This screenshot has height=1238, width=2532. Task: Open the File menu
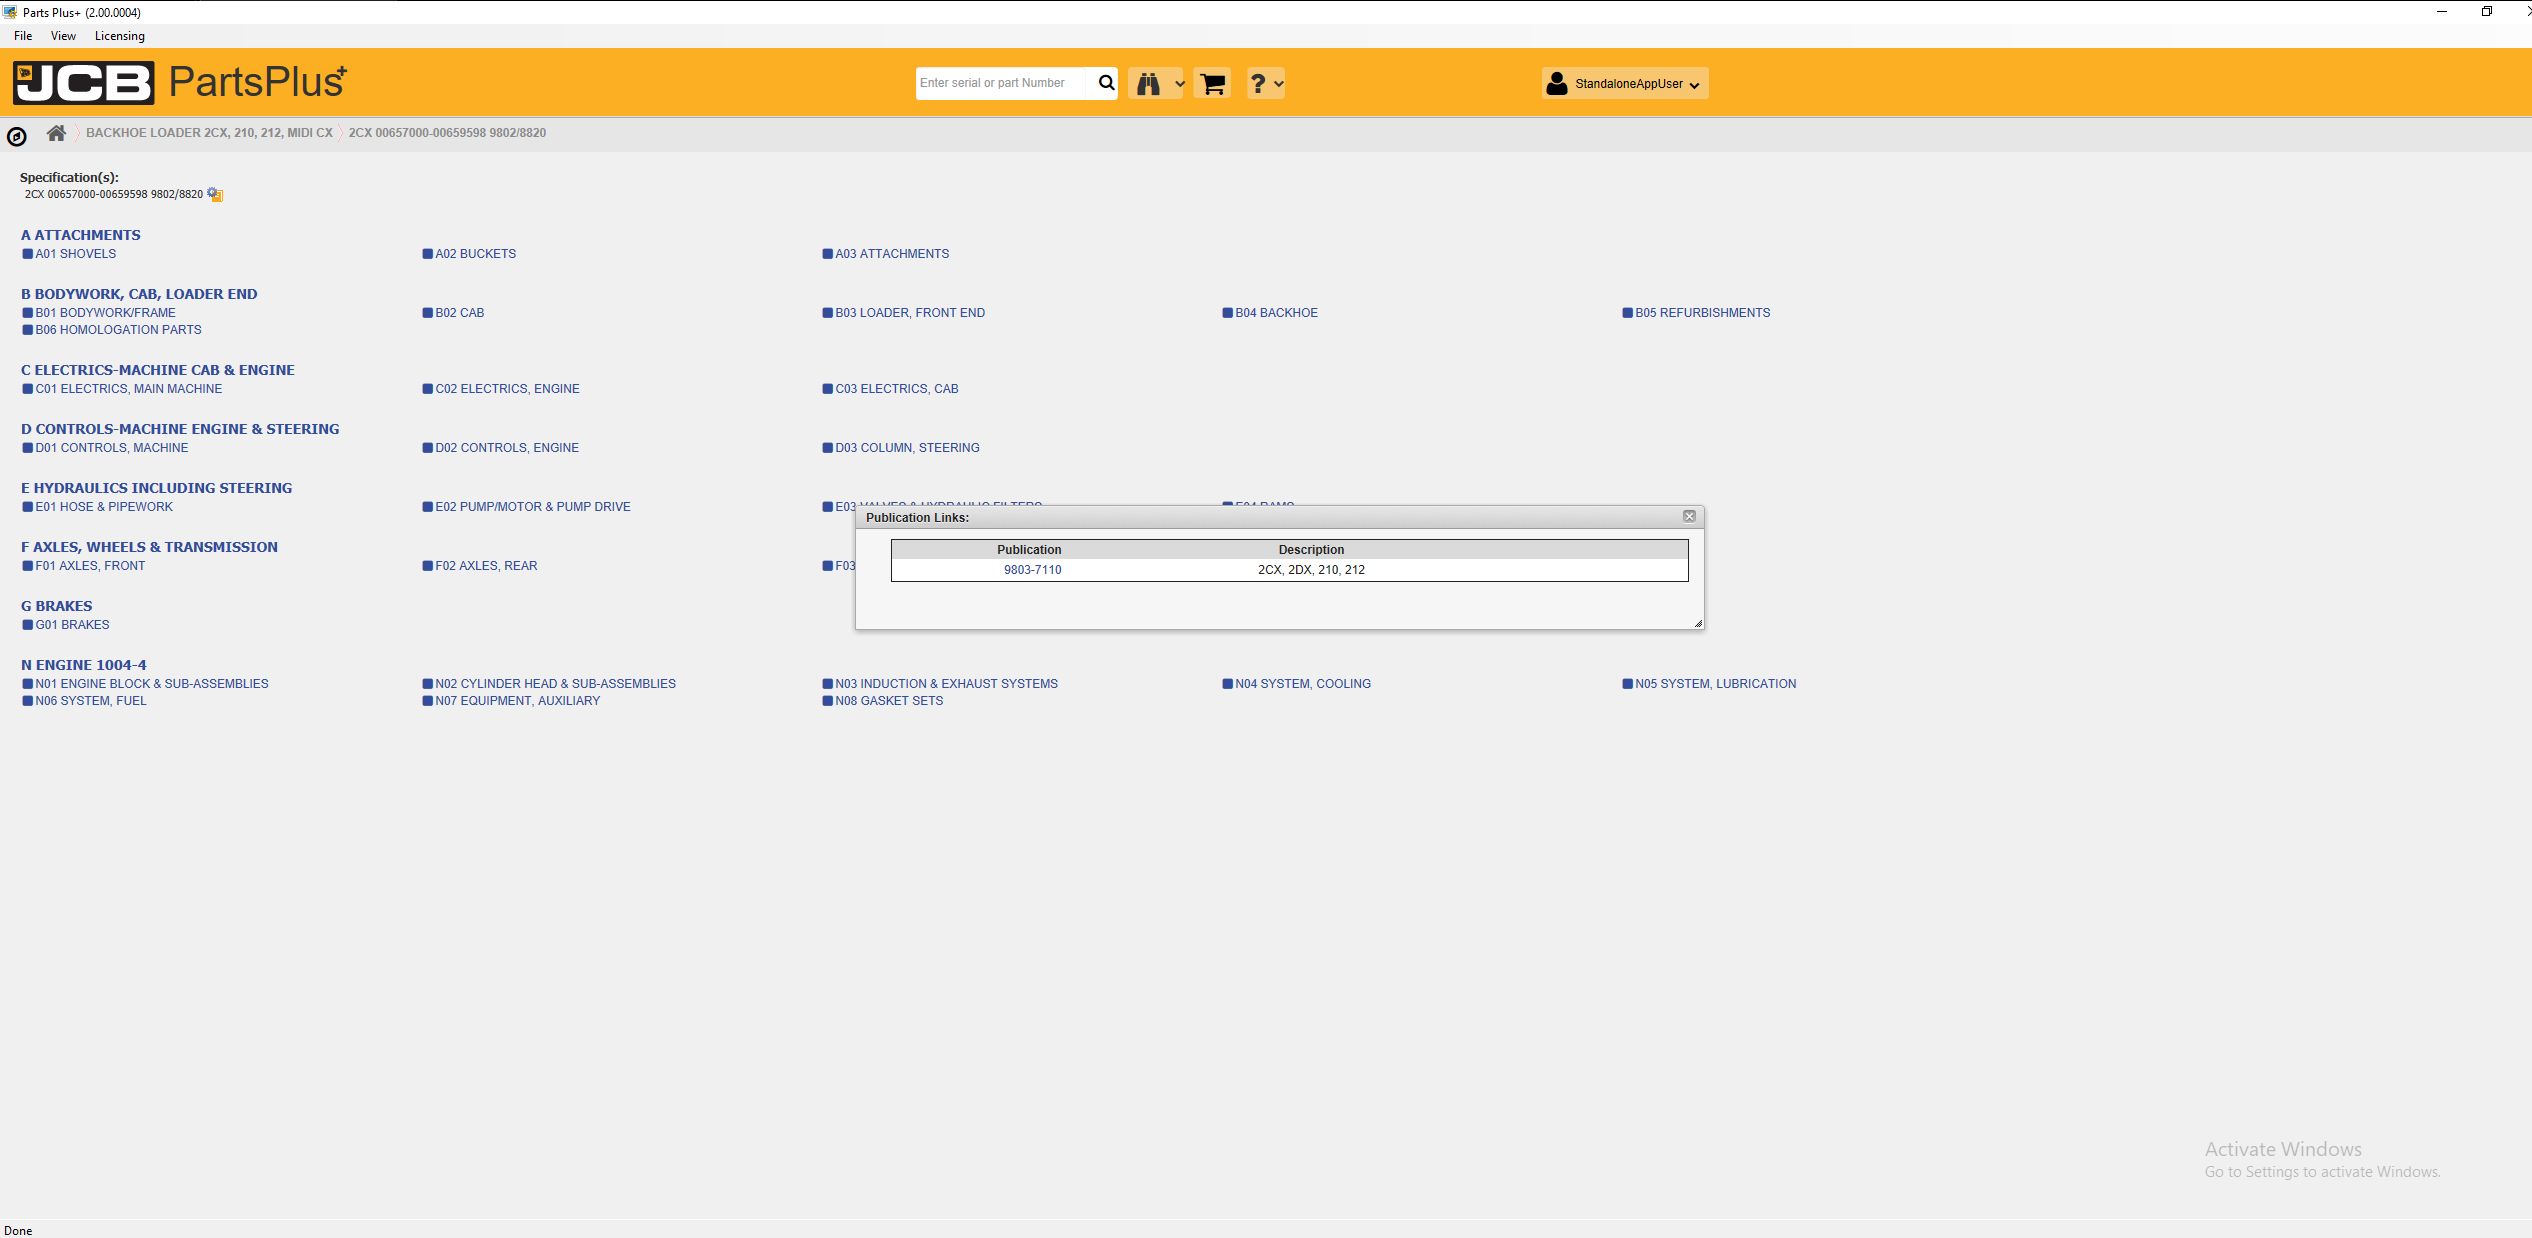tap(22, 35)
